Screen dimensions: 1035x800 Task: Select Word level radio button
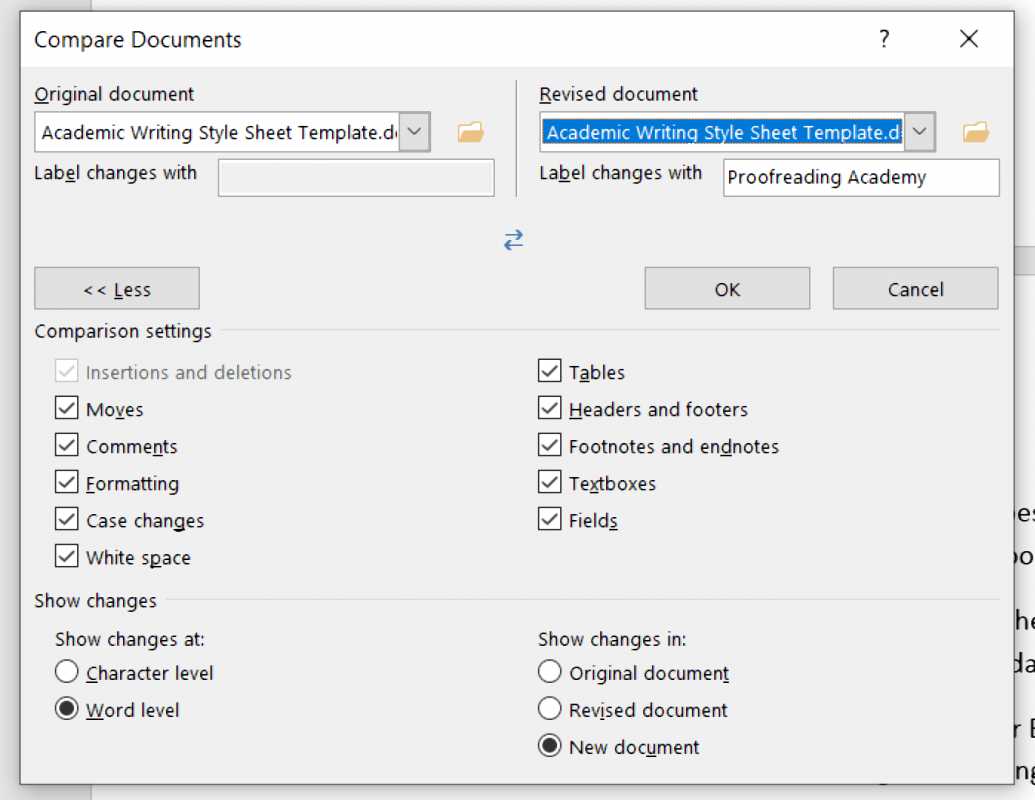pyautogui.click(x=67, y=709)
